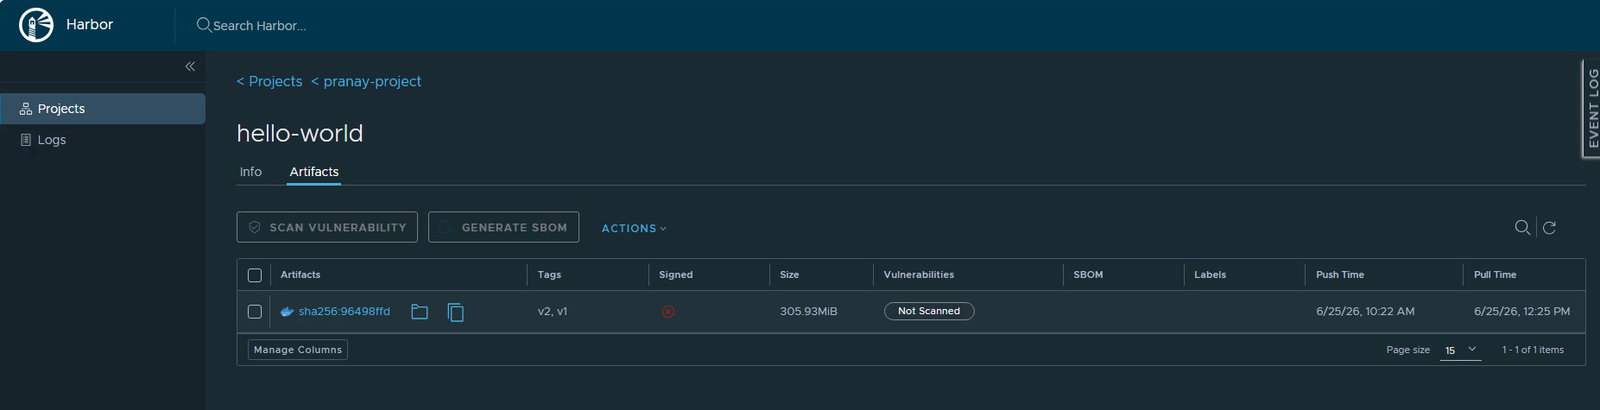Click the Docker whale icon of the artifact

point(287,312)
